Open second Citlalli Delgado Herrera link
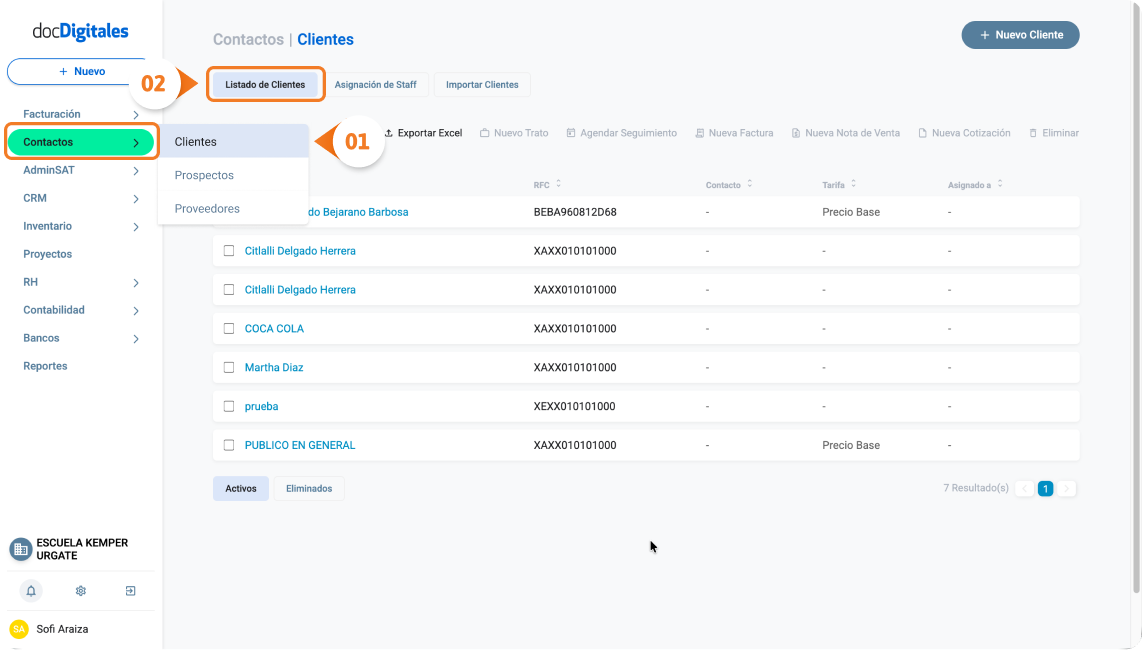Viewport: 1142px width, 650px height. click(x=300, y=290)
